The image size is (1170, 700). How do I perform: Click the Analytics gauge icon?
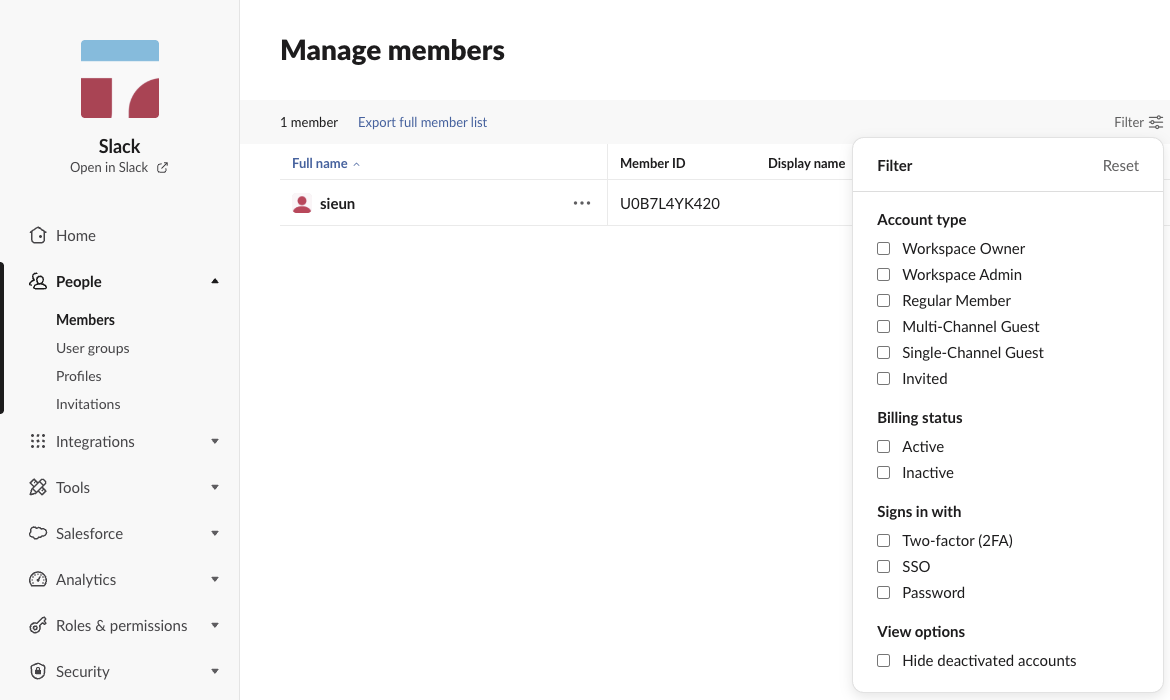(37, 579)
